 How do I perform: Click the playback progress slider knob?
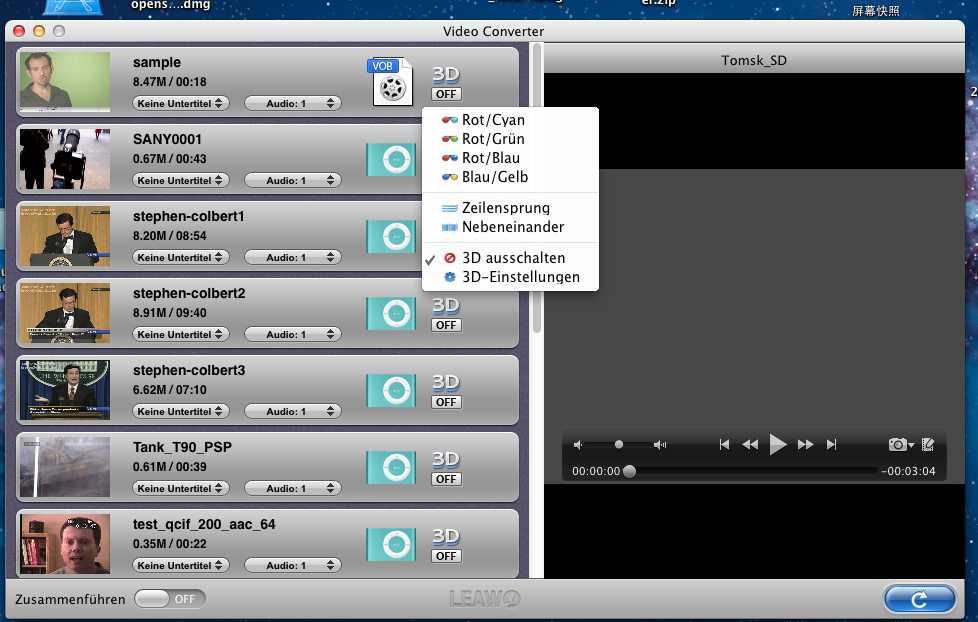point(629,471)
